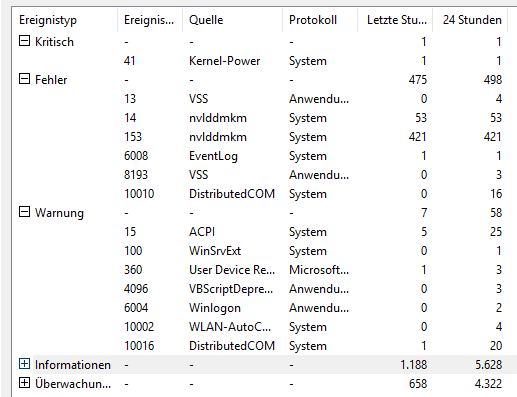This screenshot has width=517, height=397.
Task: Click the 20 count in event 10016 row
Action: [496, 346]
